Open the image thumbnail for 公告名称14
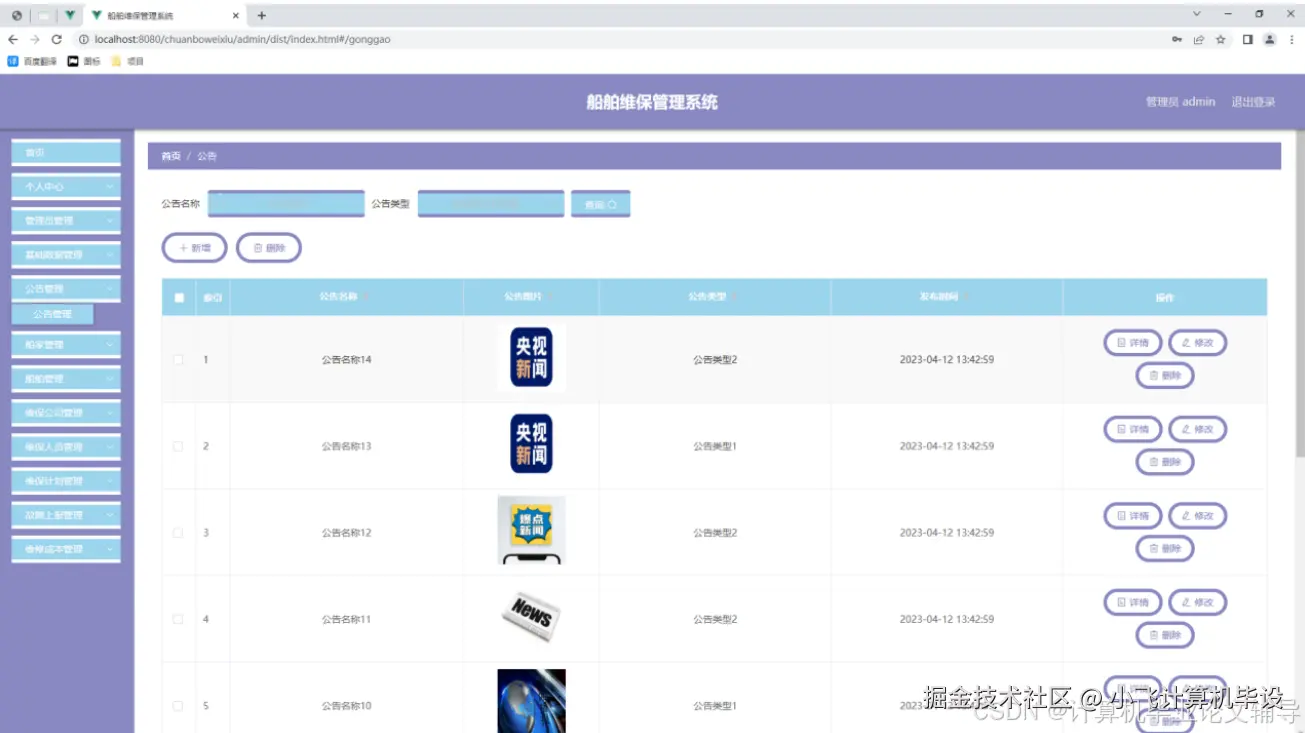This screenshot has height=733, width=1305. point(531,358)
